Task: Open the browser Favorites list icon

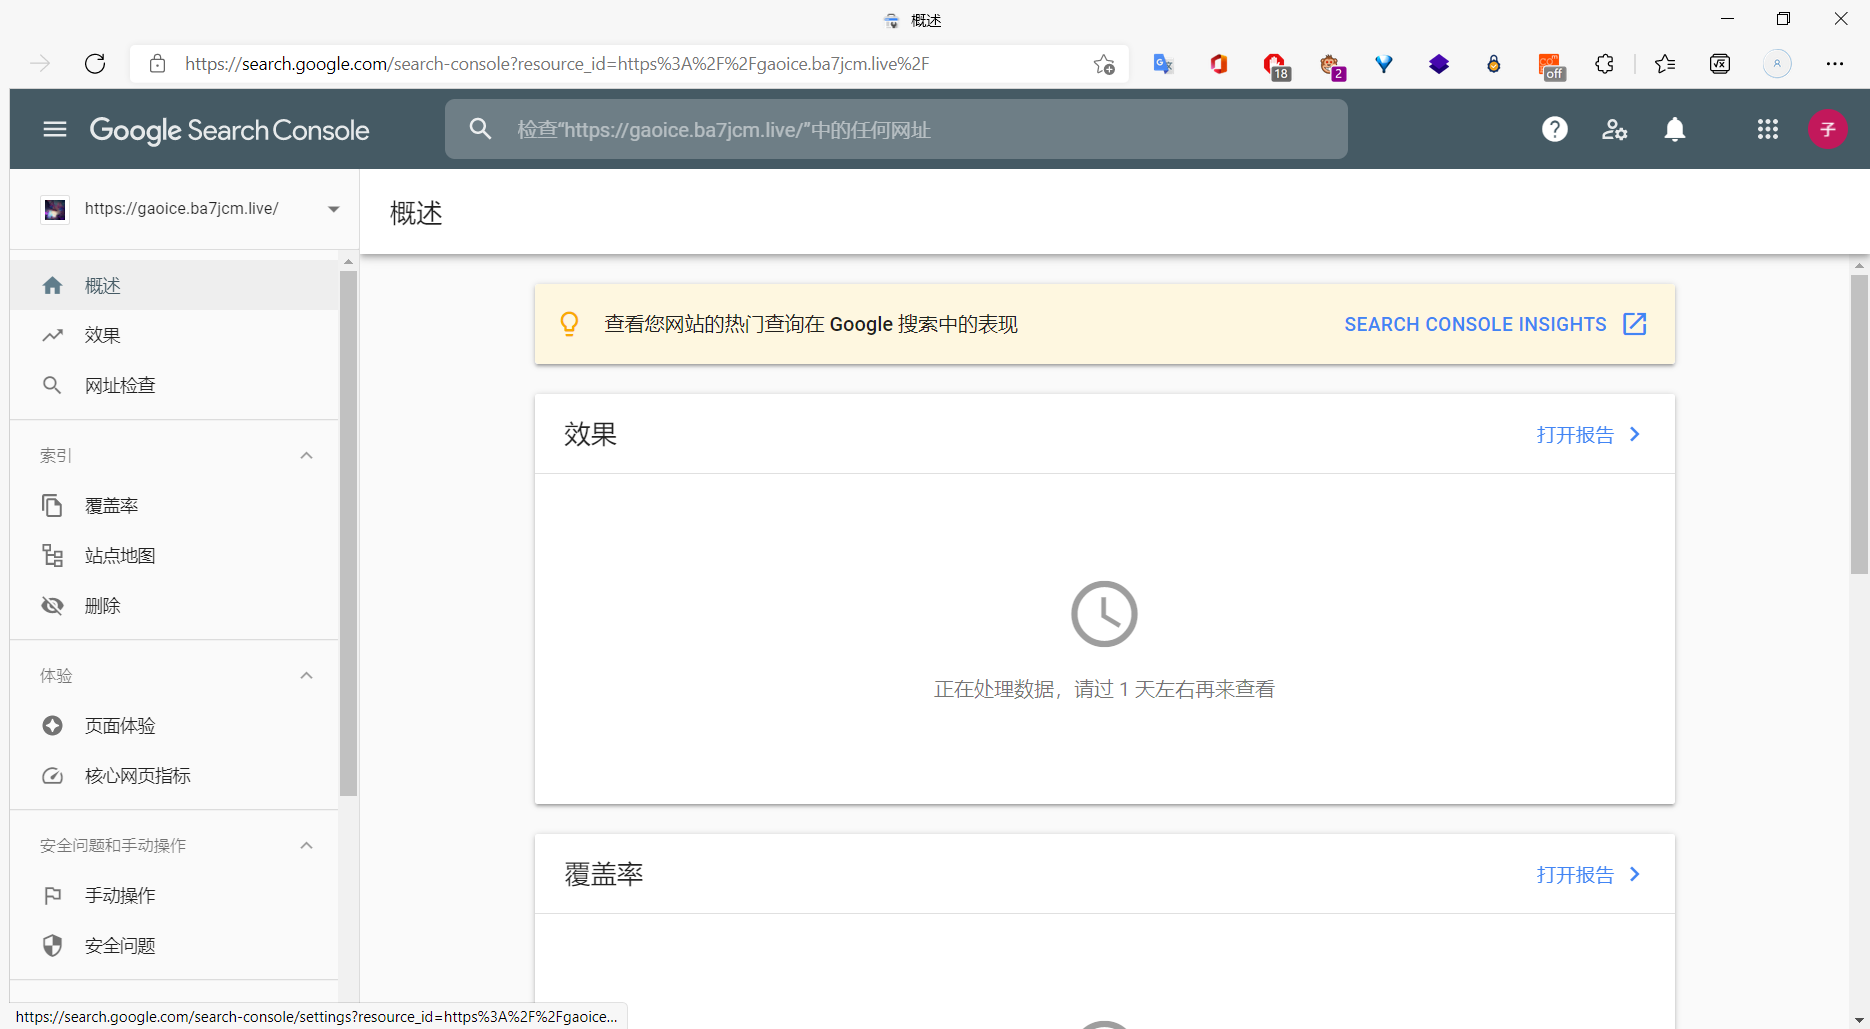Action: pyautogui.click(x=1665, y=64)
